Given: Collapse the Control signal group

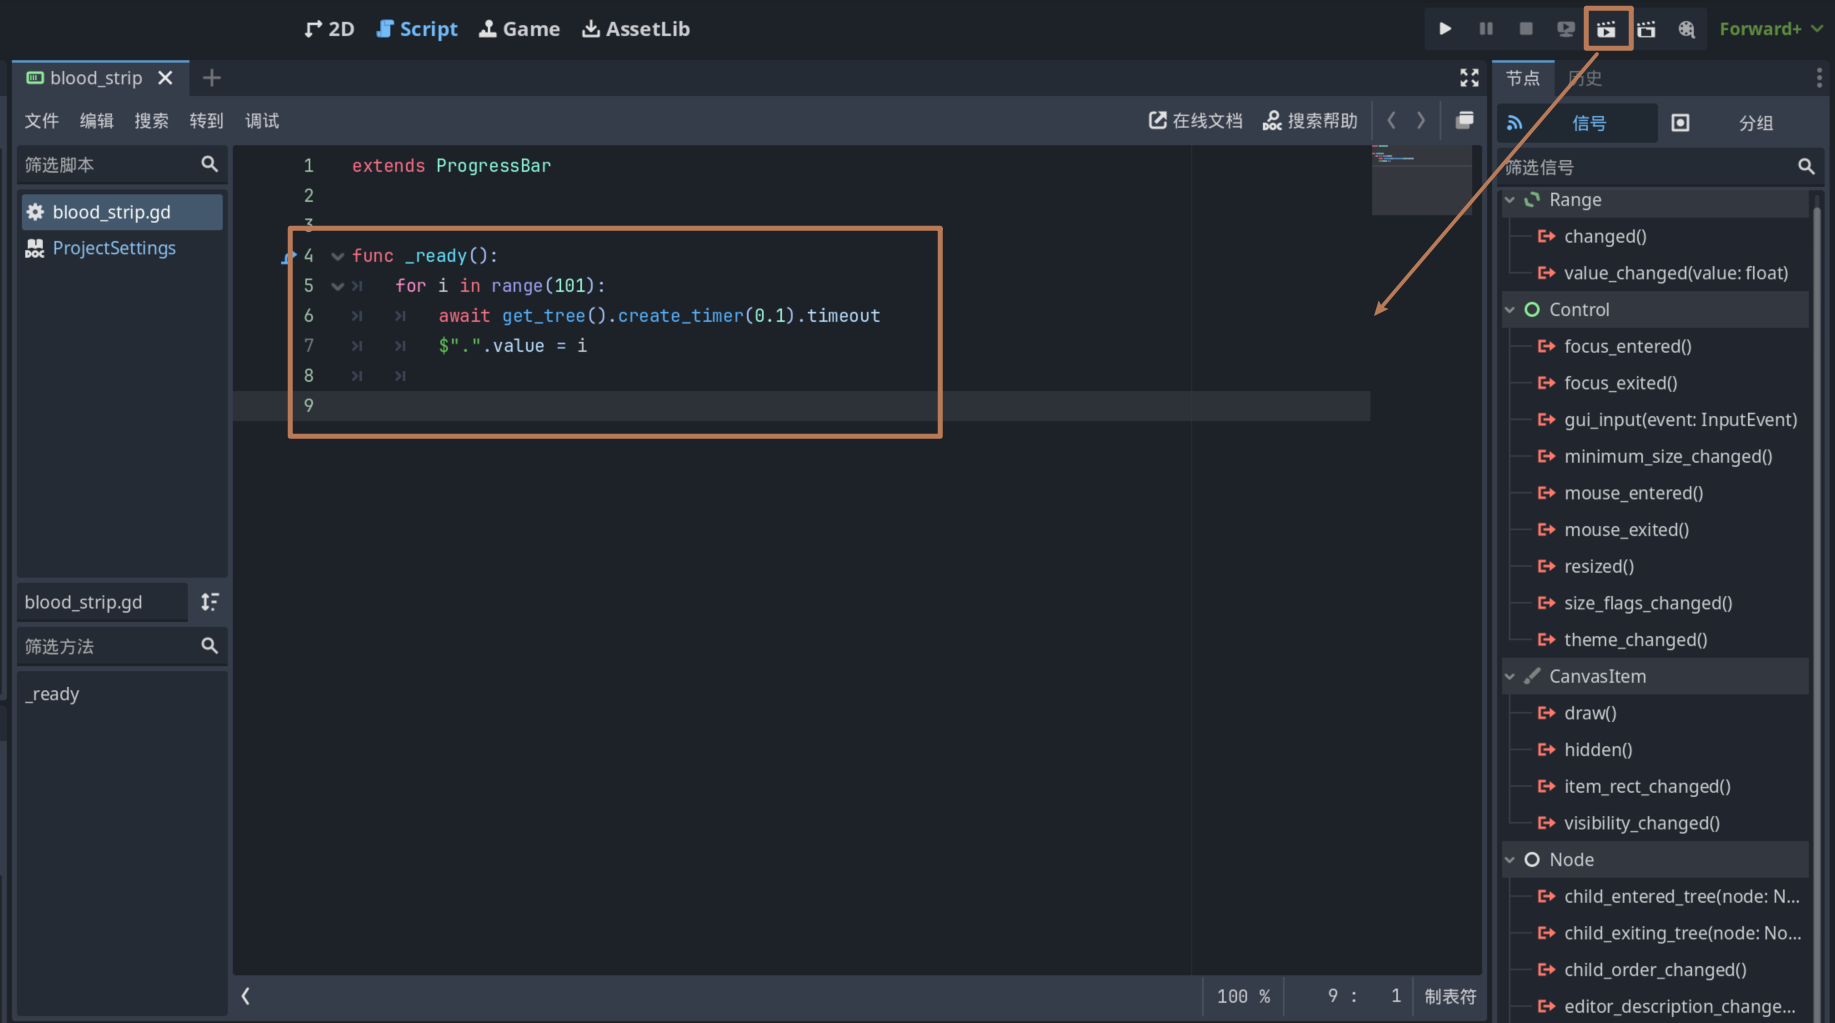Looking at the screenshot, I should [1510, 310].
